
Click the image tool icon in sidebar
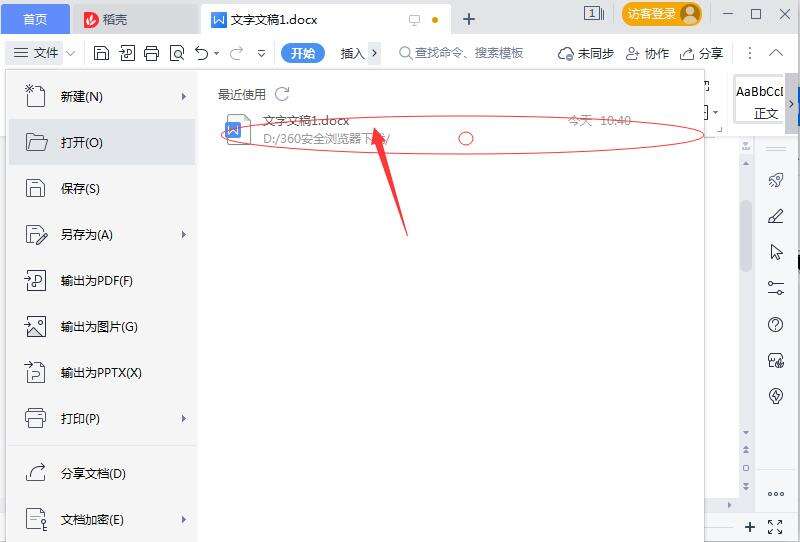[776, 360]
